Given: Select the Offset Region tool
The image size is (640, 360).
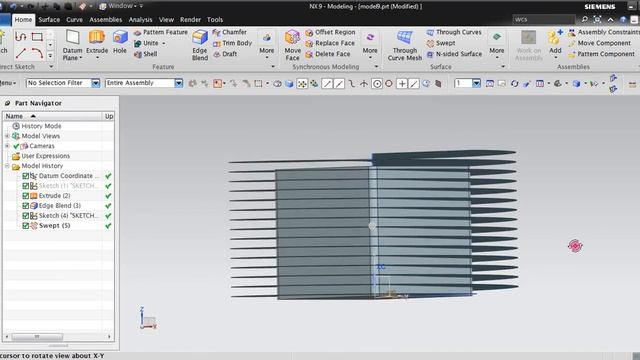Looking at the screenshot, I should point(330,32).
